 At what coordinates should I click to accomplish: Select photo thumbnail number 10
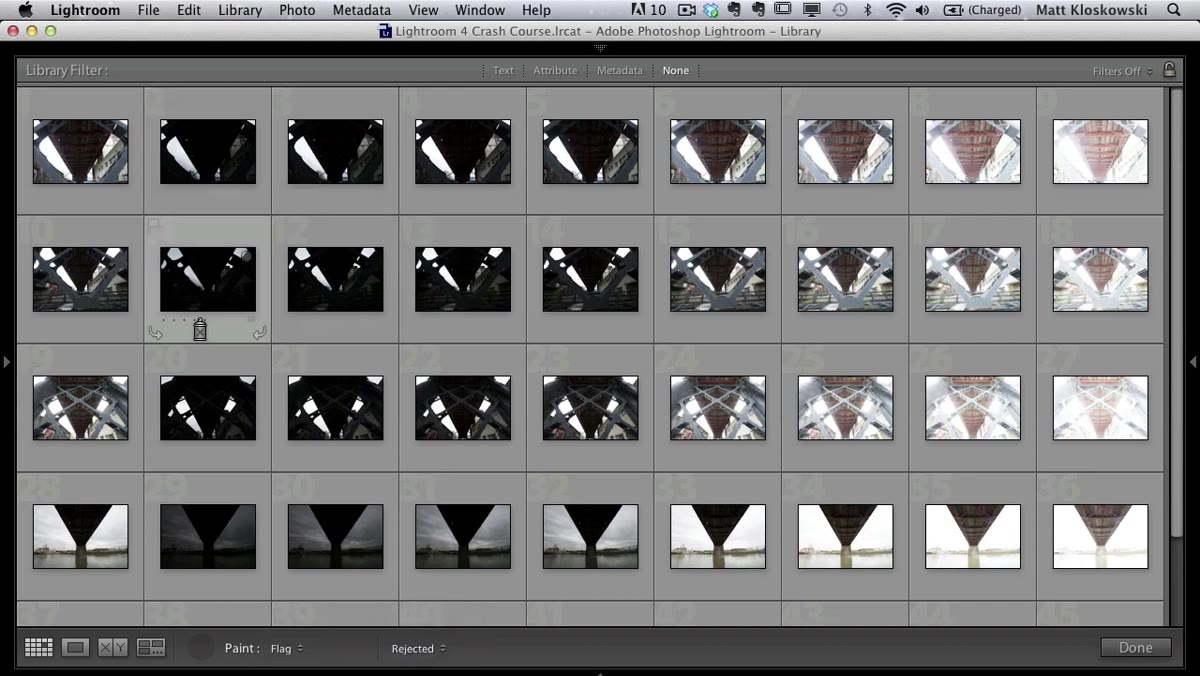tap(80, 279)
